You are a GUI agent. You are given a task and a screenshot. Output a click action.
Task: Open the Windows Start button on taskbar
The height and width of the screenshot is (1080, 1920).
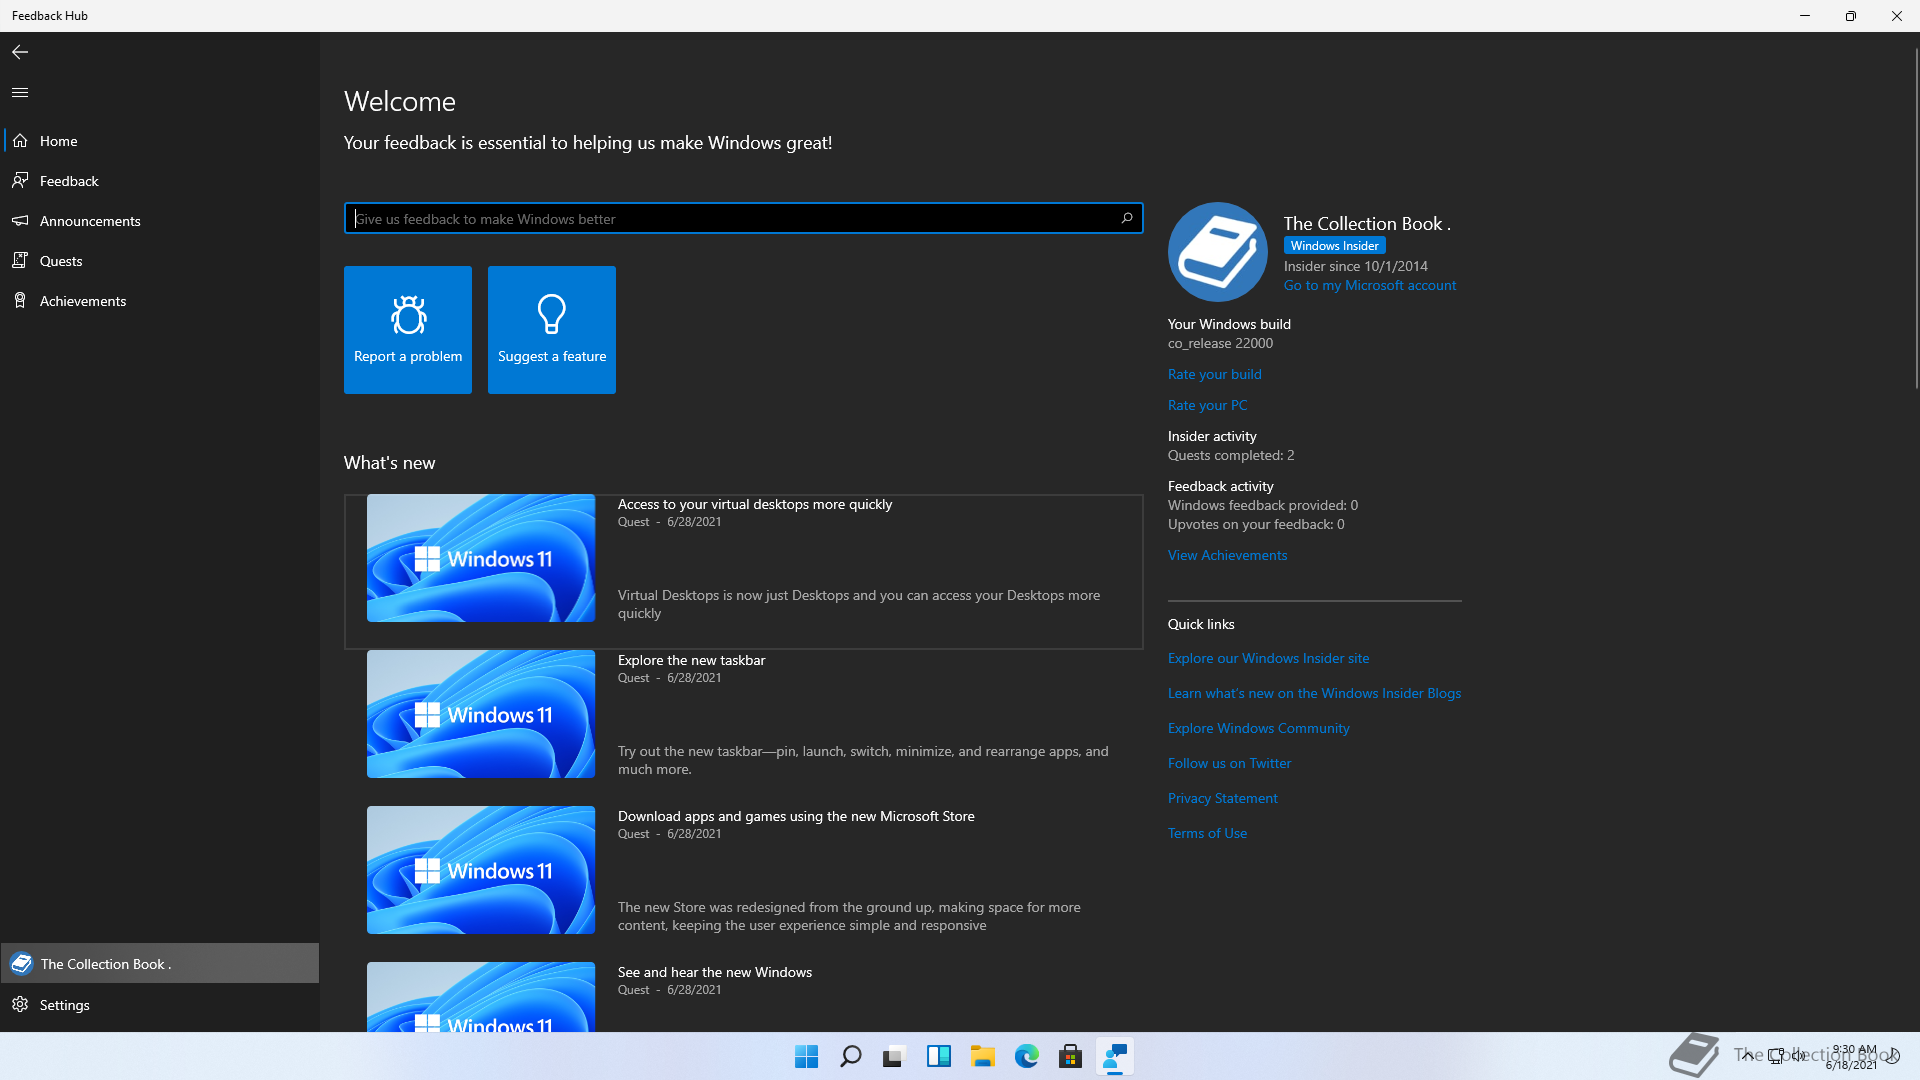point(806,1056)
